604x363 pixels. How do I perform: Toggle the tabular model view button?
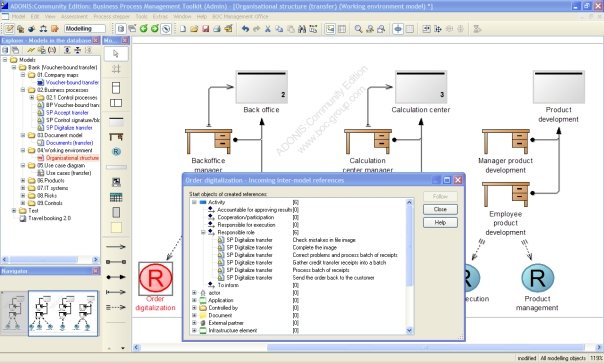342,29
